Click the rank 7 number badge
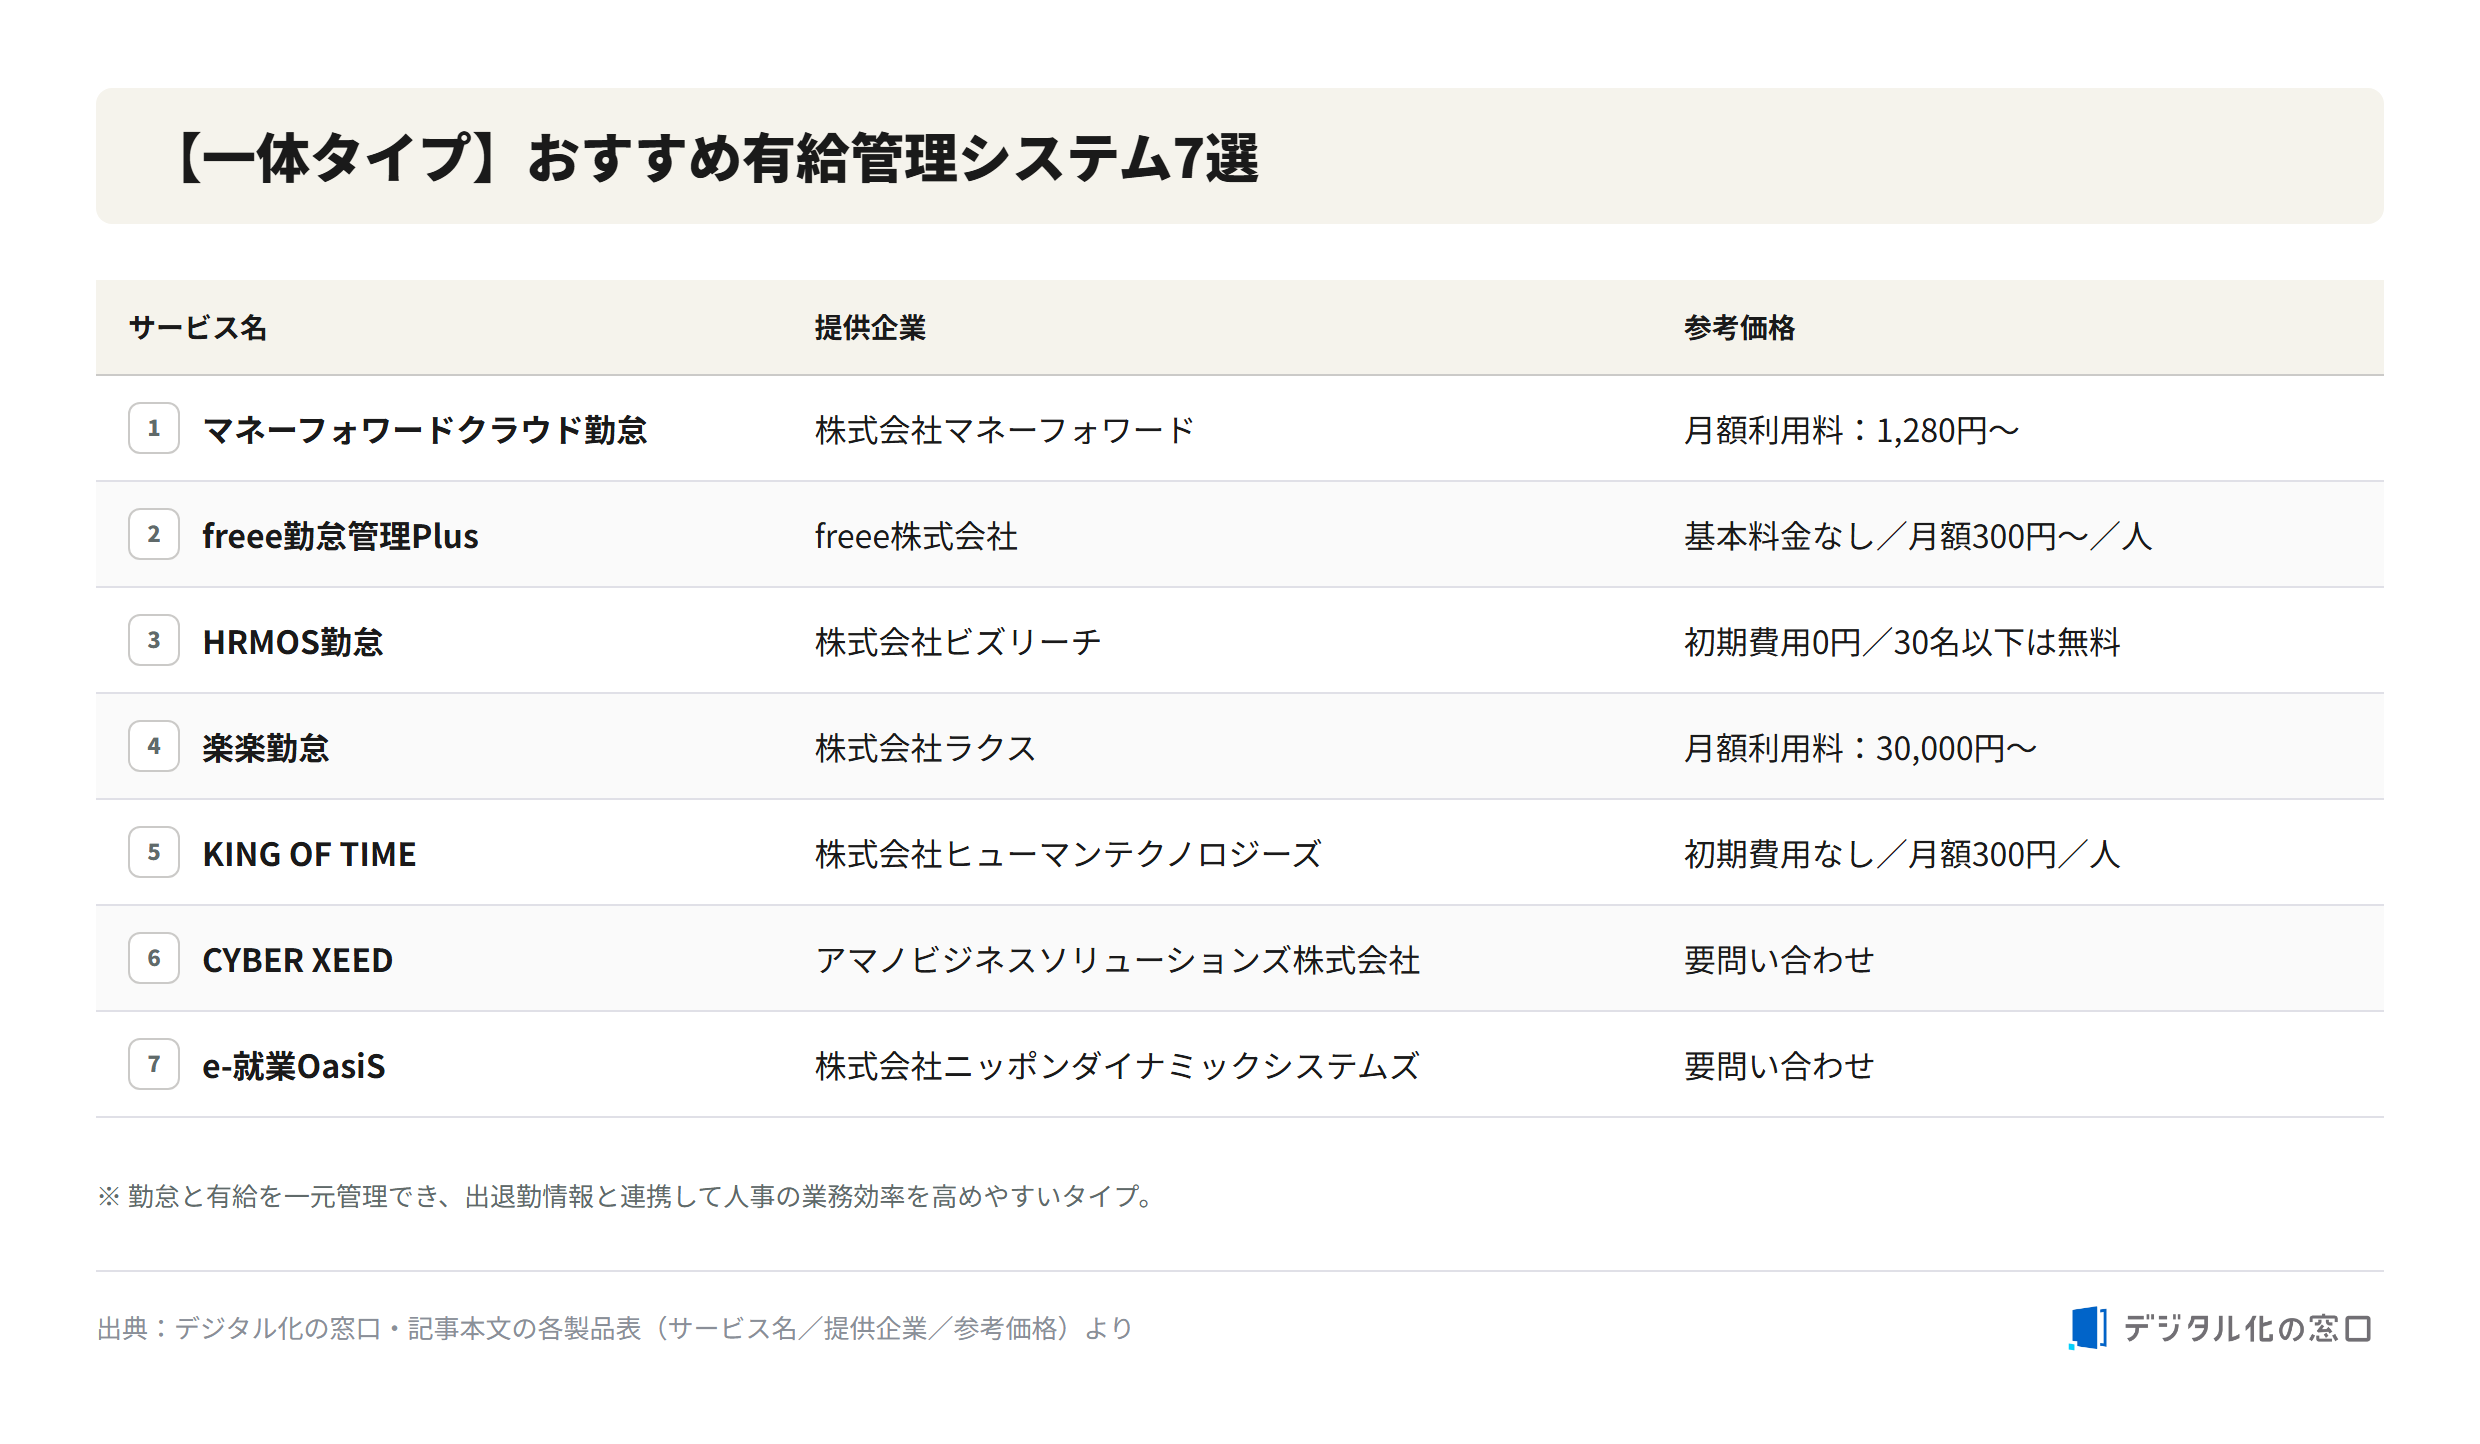The height and width of the screenshot is (1444, 2480). [x=154, y=1064]
